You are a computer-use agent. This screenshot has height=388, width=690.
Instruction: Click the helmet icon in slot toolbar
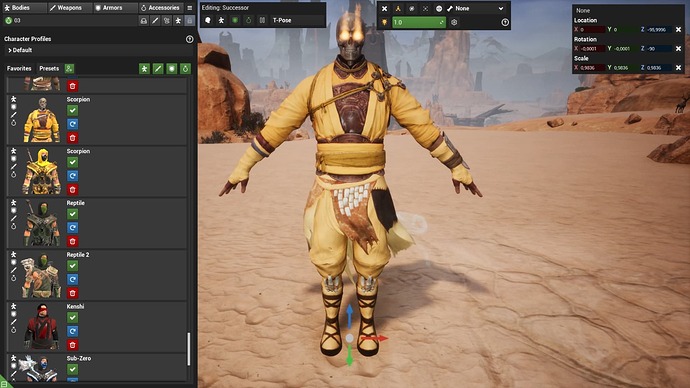[143, 21]
